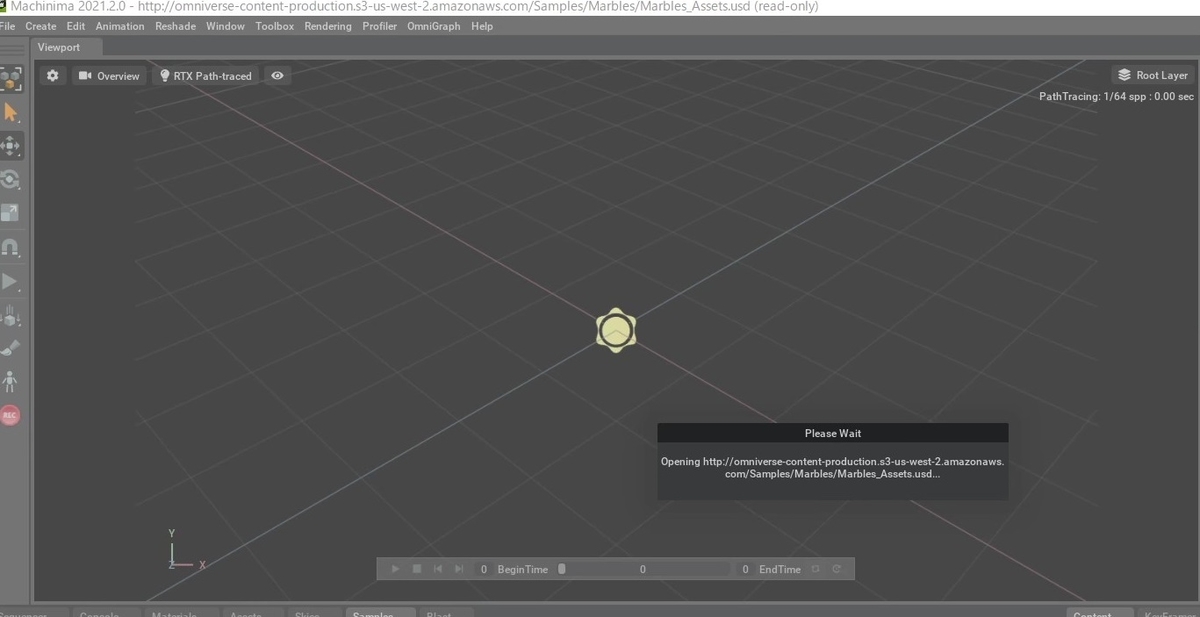Click the timeline Stop button
Image resolution: width=1200 pixels, height=617 pixels.
(x=417, y=569)
